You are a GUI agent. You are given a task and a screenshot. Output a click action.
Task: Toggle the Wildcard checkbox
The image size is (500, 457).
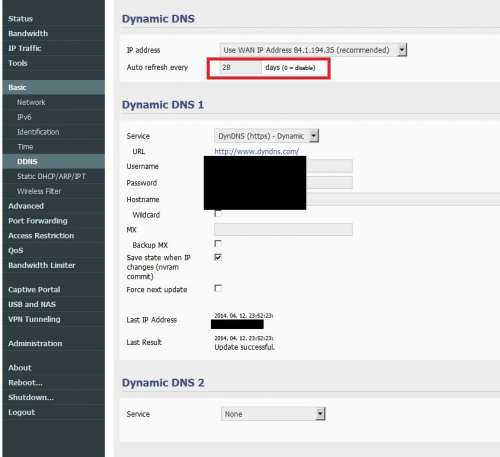[x=218, y=213]
